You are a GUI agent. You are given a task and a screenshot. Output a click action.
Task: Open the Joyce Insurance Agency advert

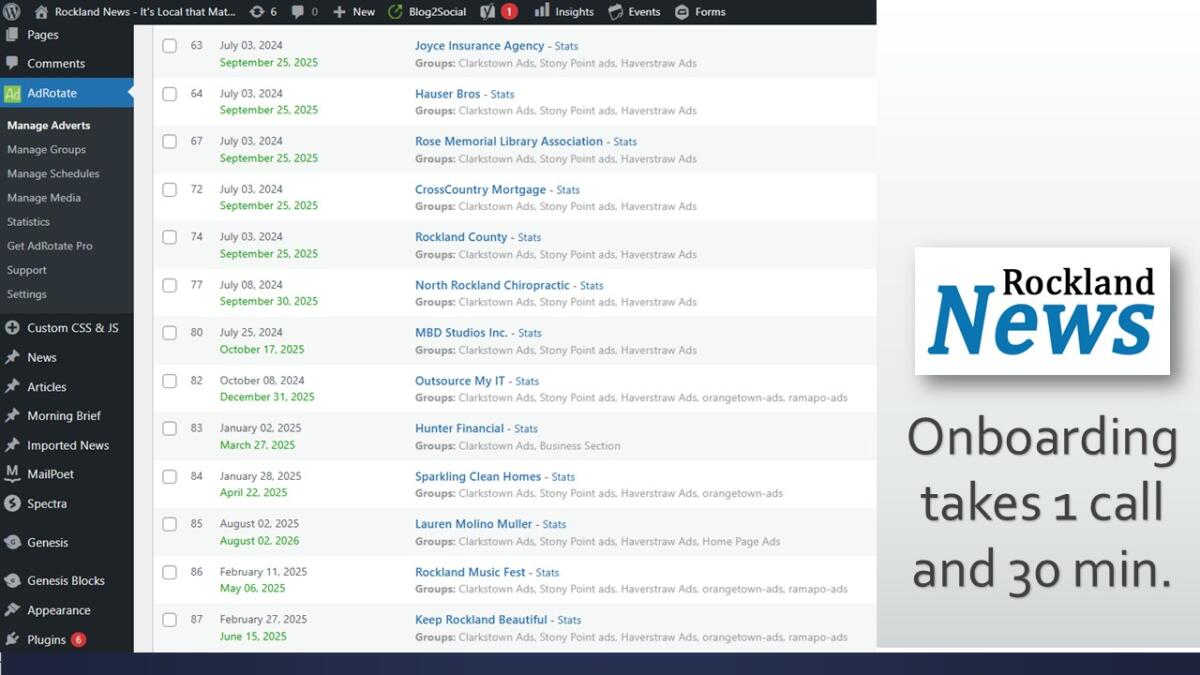tap(480, 46)
